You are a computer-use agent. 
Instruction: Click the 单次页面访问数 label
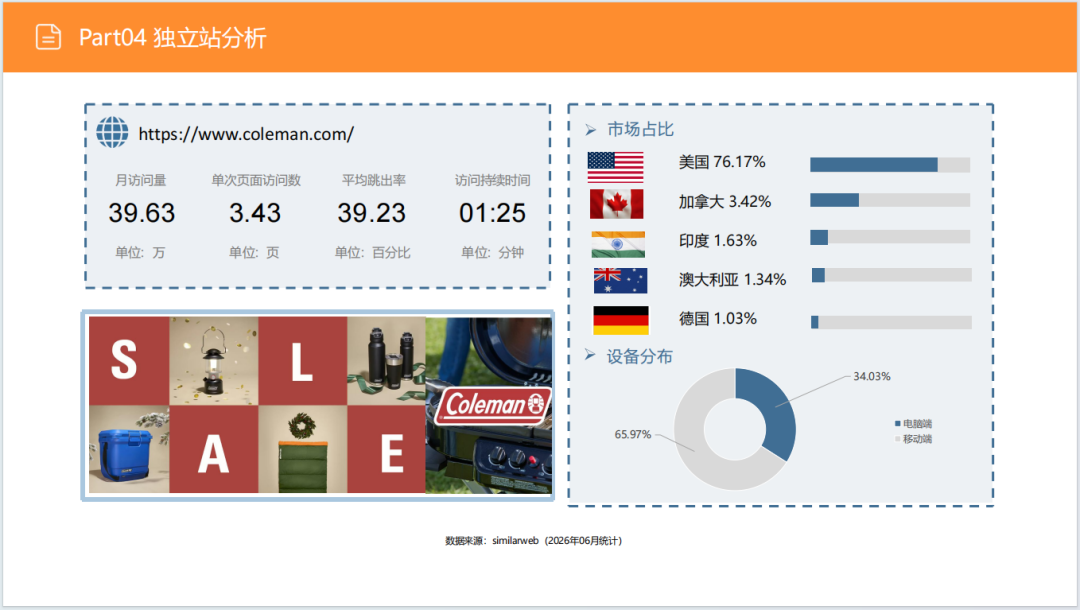click(256, 180)
